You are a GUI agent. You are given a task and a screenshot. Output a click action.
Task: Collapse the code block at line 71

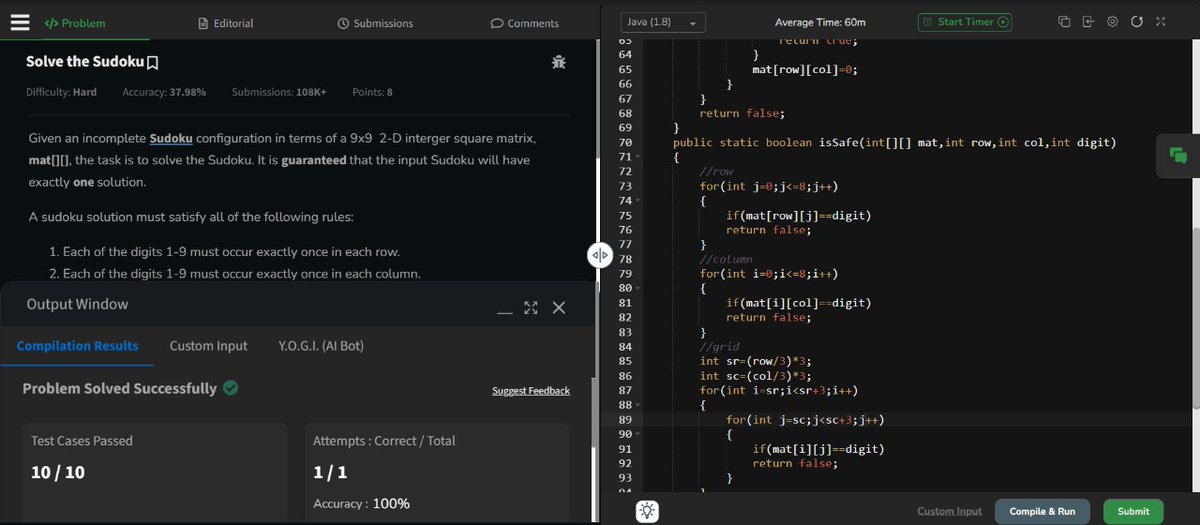pos(638,158)
